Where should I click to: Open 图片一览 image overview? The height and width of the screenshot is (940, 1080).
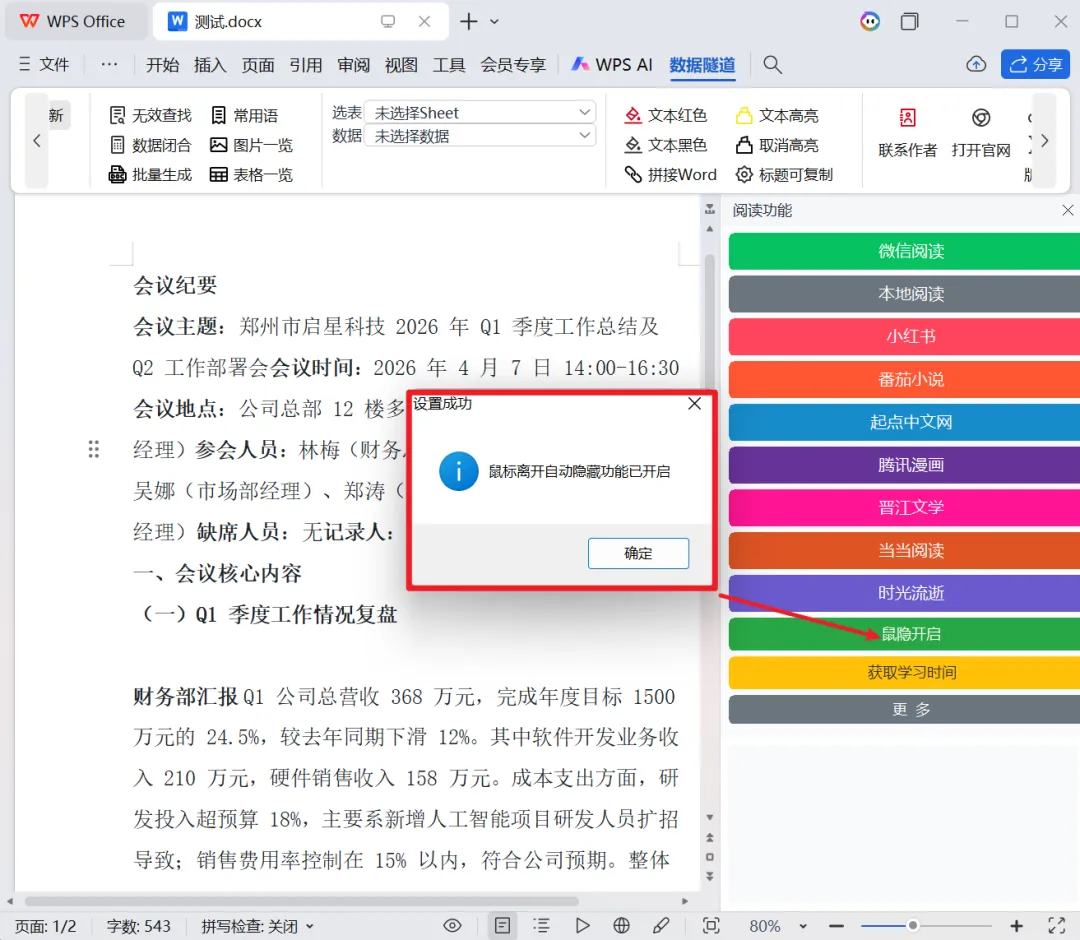click(251, 145)
